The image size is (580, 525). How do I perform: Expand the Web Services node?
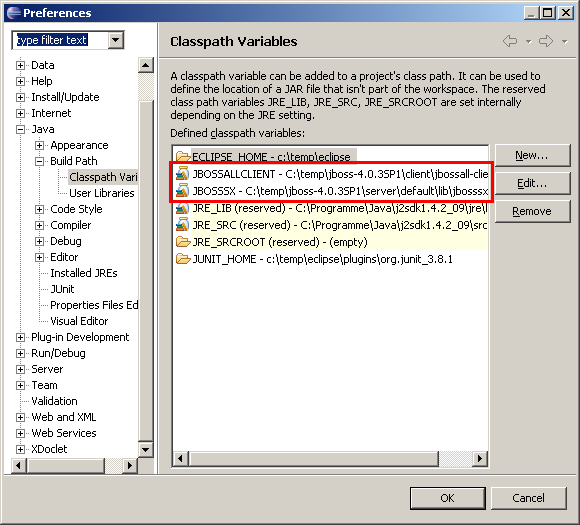pyautogui.click(x=20, y=433)
